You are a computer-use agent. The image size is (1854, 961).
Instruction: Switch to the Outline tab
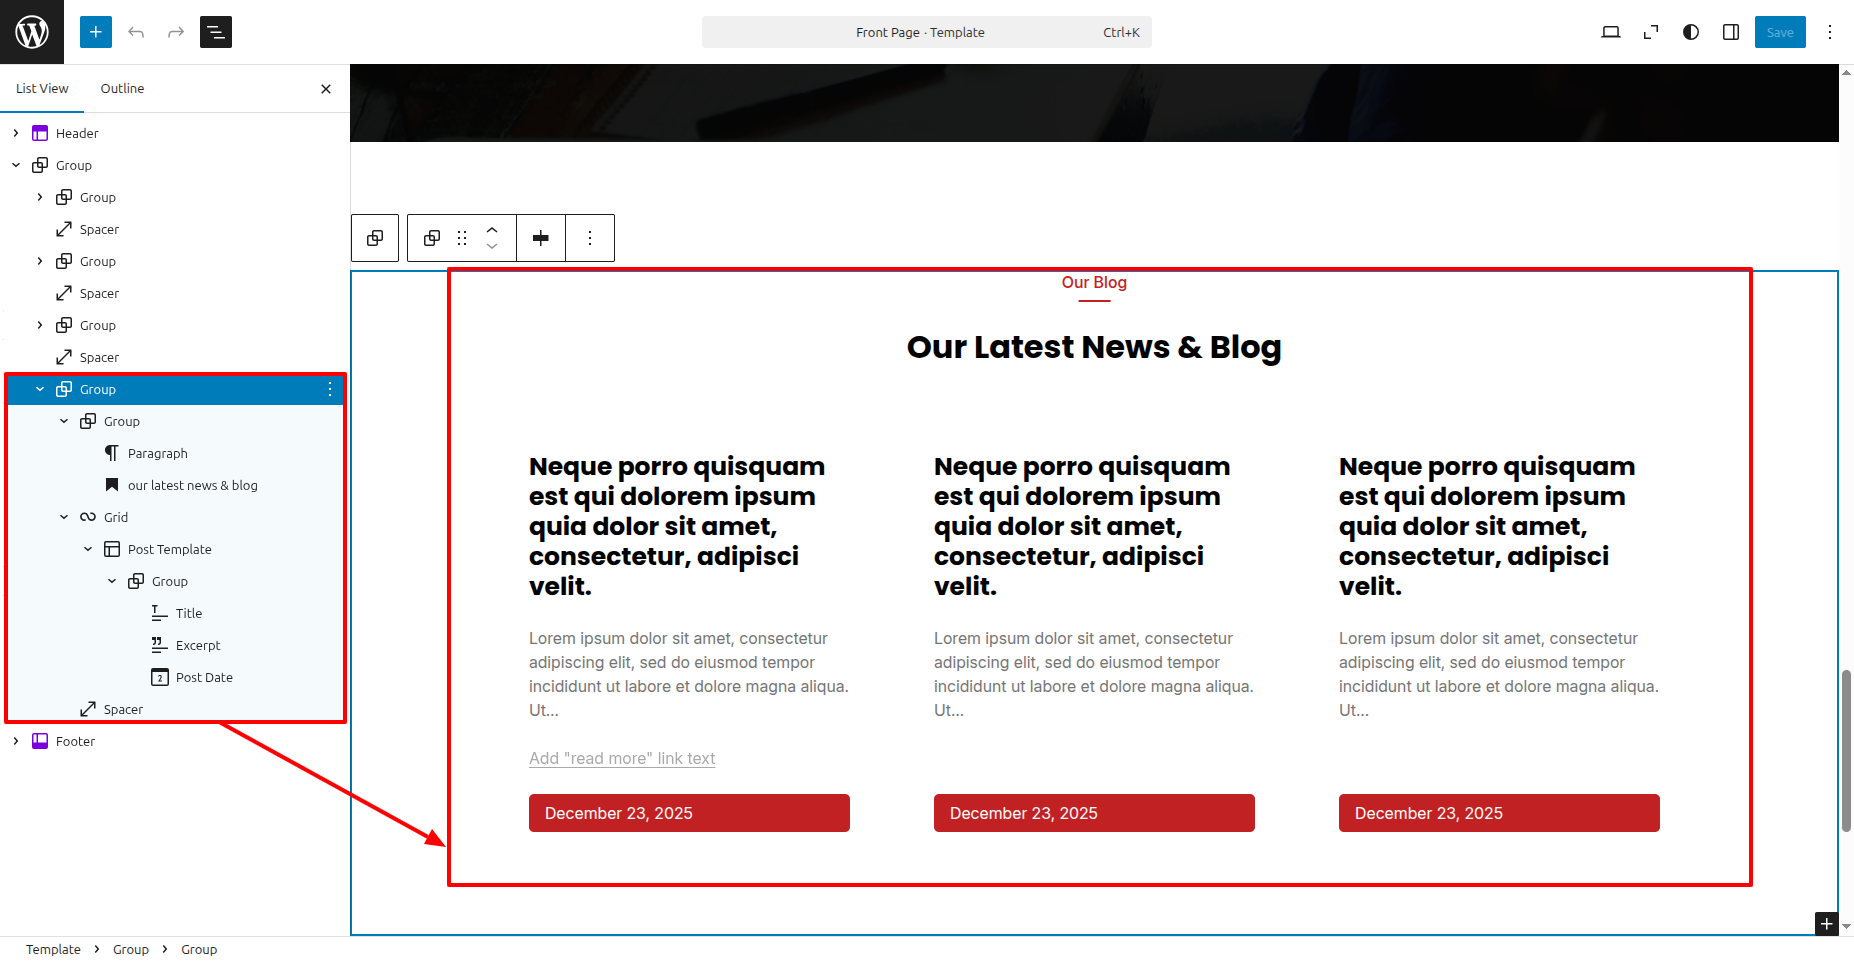pyautogui.click(x=122, y=88)
